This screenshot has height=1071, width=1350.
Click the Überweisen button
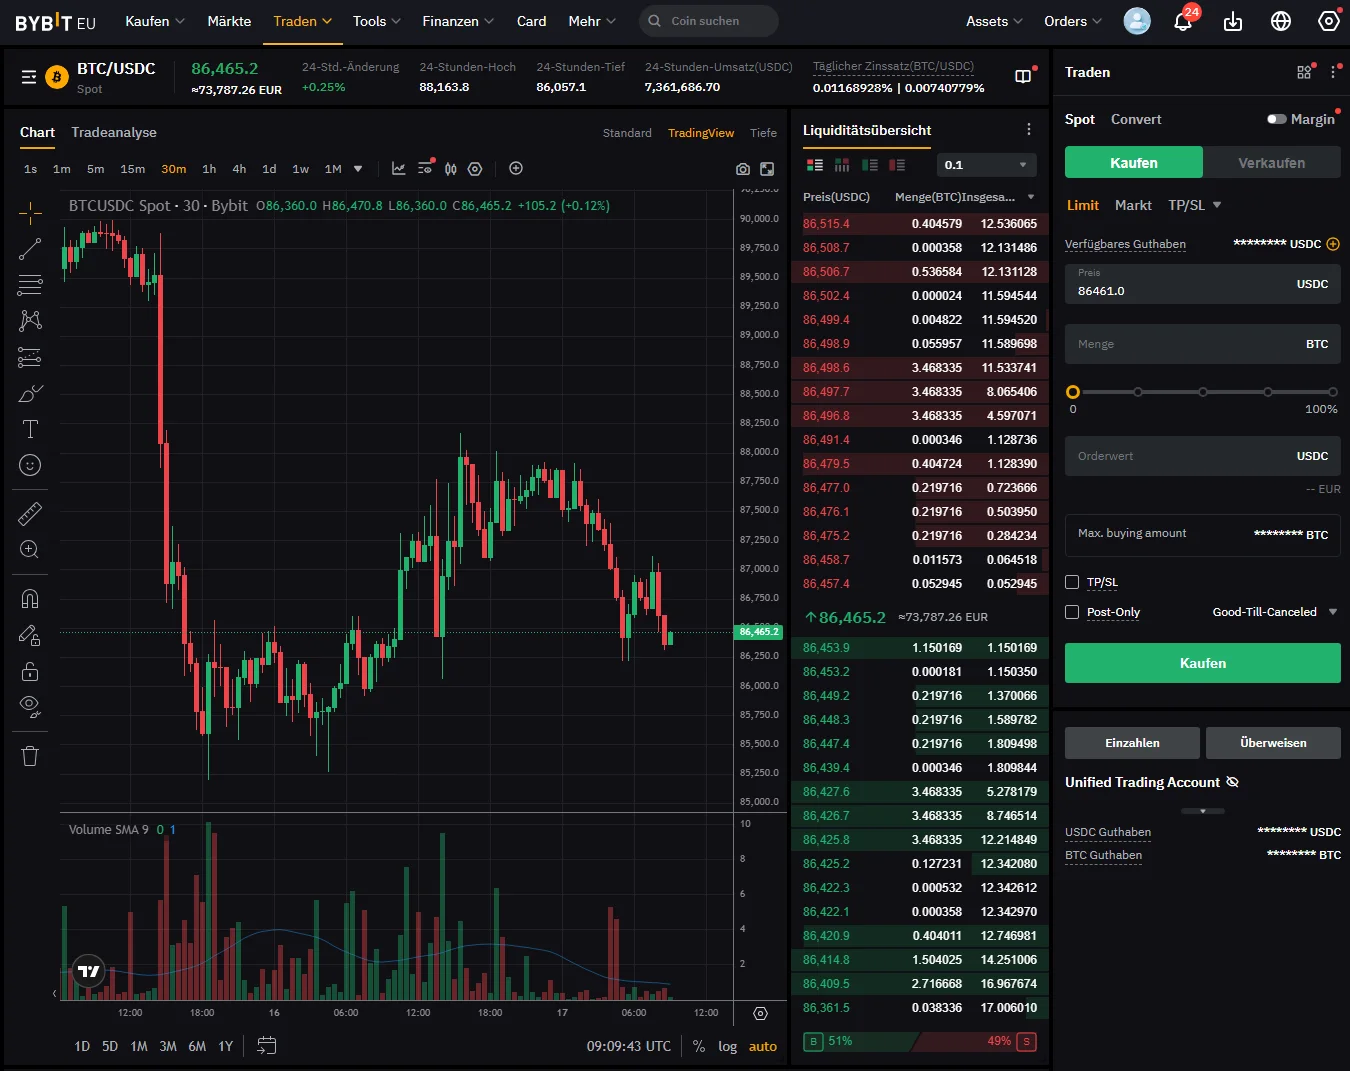(x=1273, y=743)
